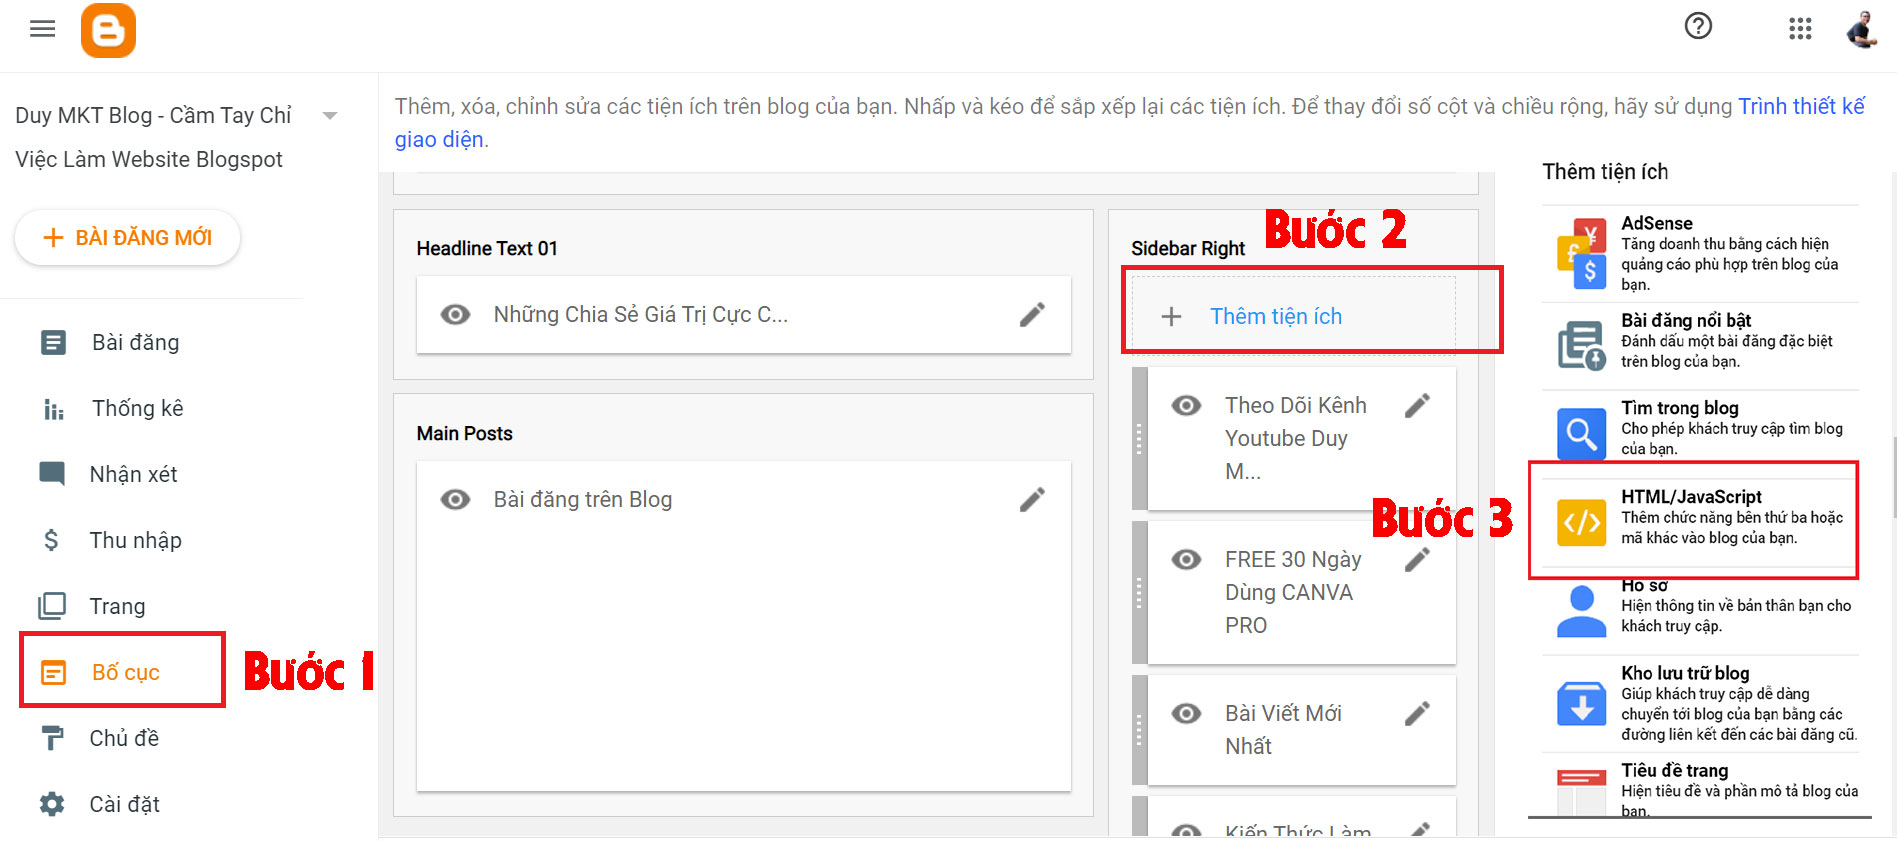The image size is (1897, 841).
Task: Click the HTML/JavaScript code icon
Action: (x=1582, y=522)
